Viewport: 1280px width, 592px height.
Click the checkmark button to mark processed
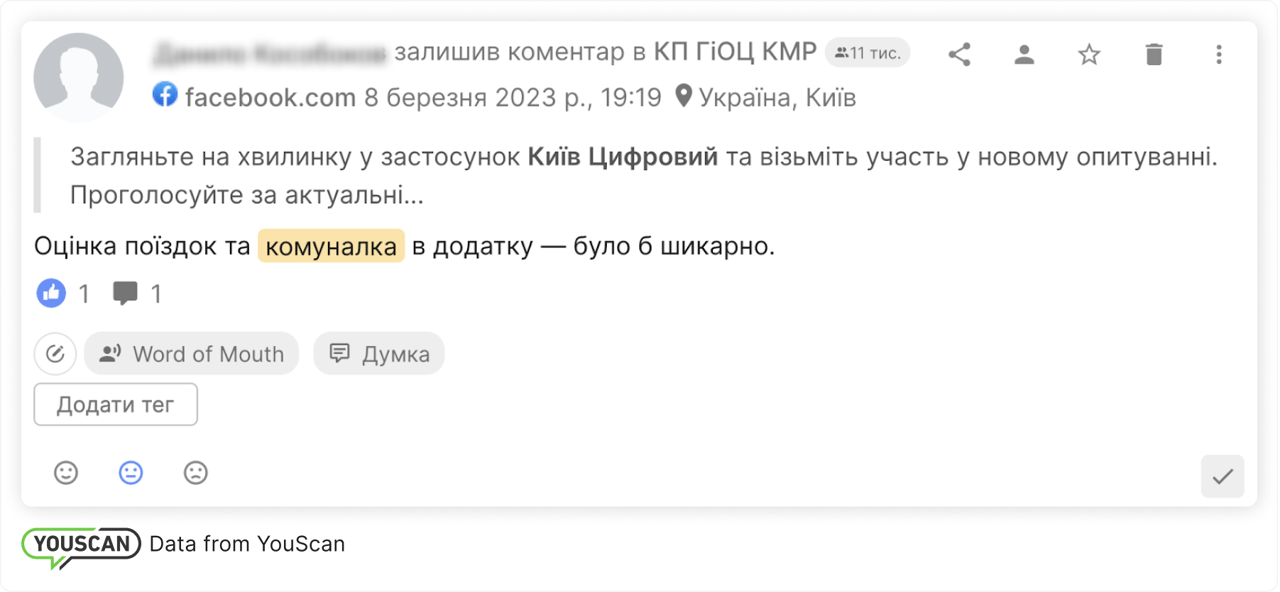1222,476
